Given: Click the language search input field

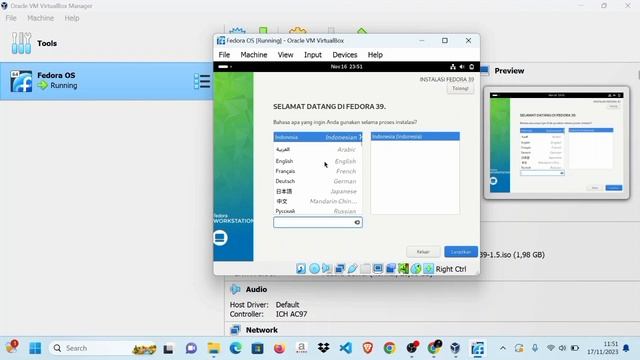Looking at the screenshot, I should 318,222.
